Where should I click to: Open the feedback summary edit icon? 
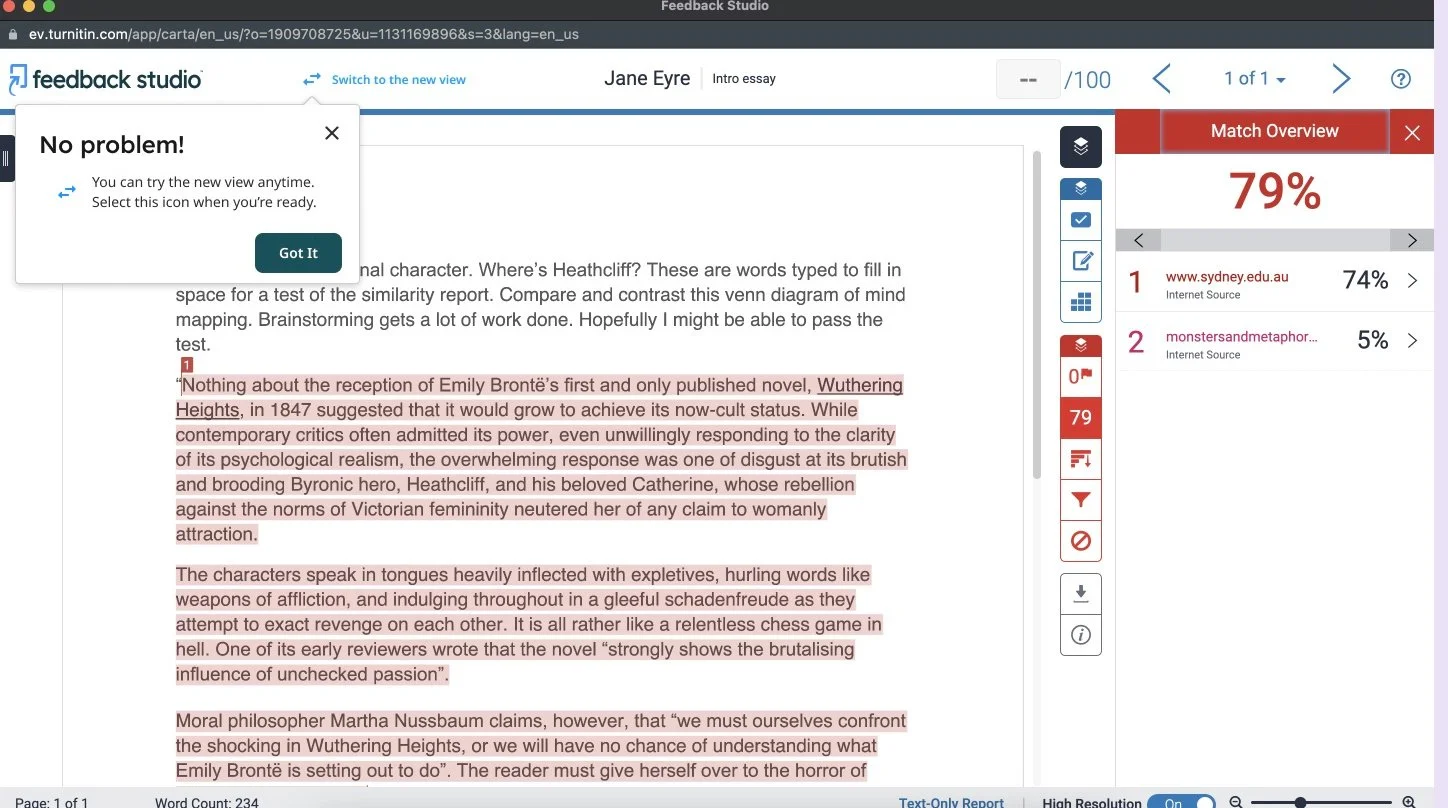pos(1080,261)
